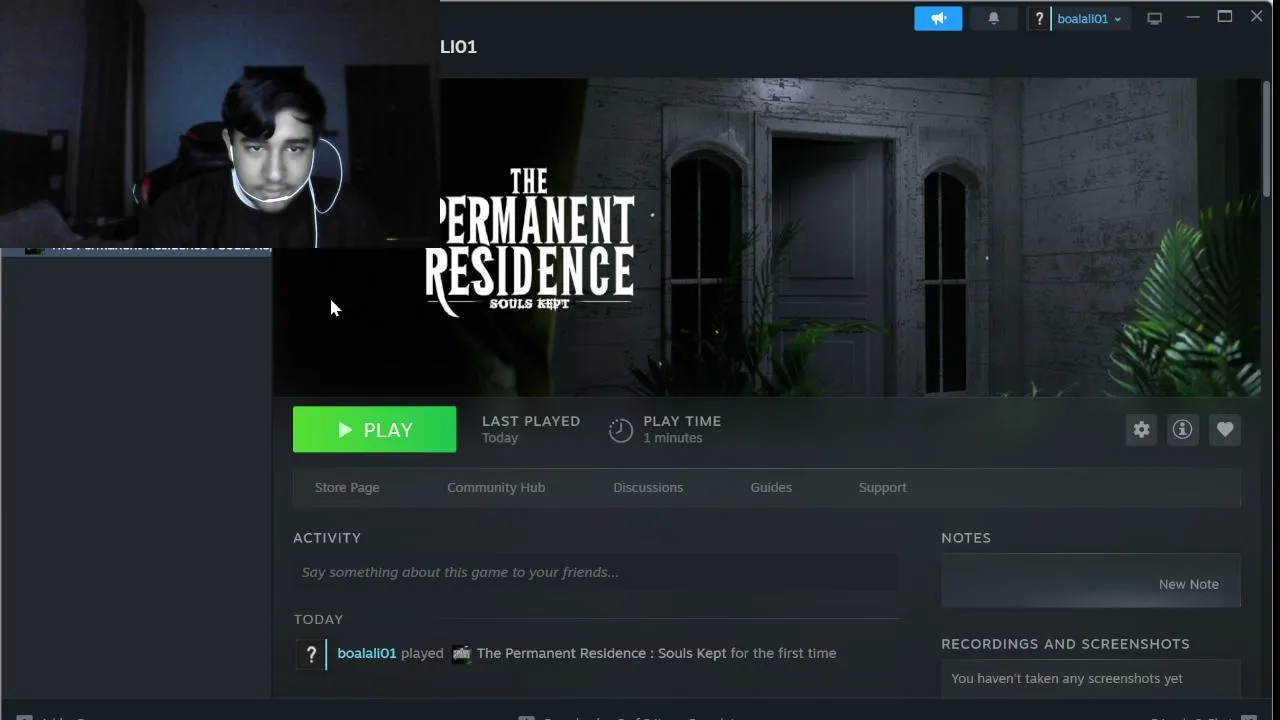Click the user avatar in activity feed

(x=311, y=654)
